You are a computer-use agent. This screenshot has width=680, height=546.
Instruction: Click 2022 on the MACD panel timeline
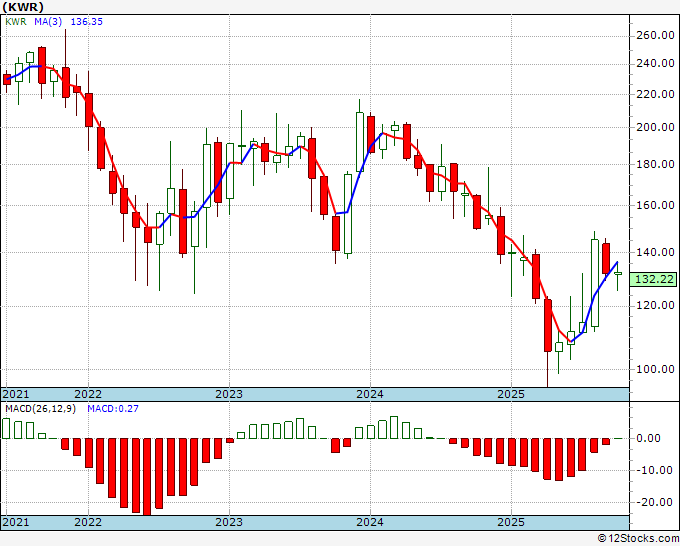point(88,522)
